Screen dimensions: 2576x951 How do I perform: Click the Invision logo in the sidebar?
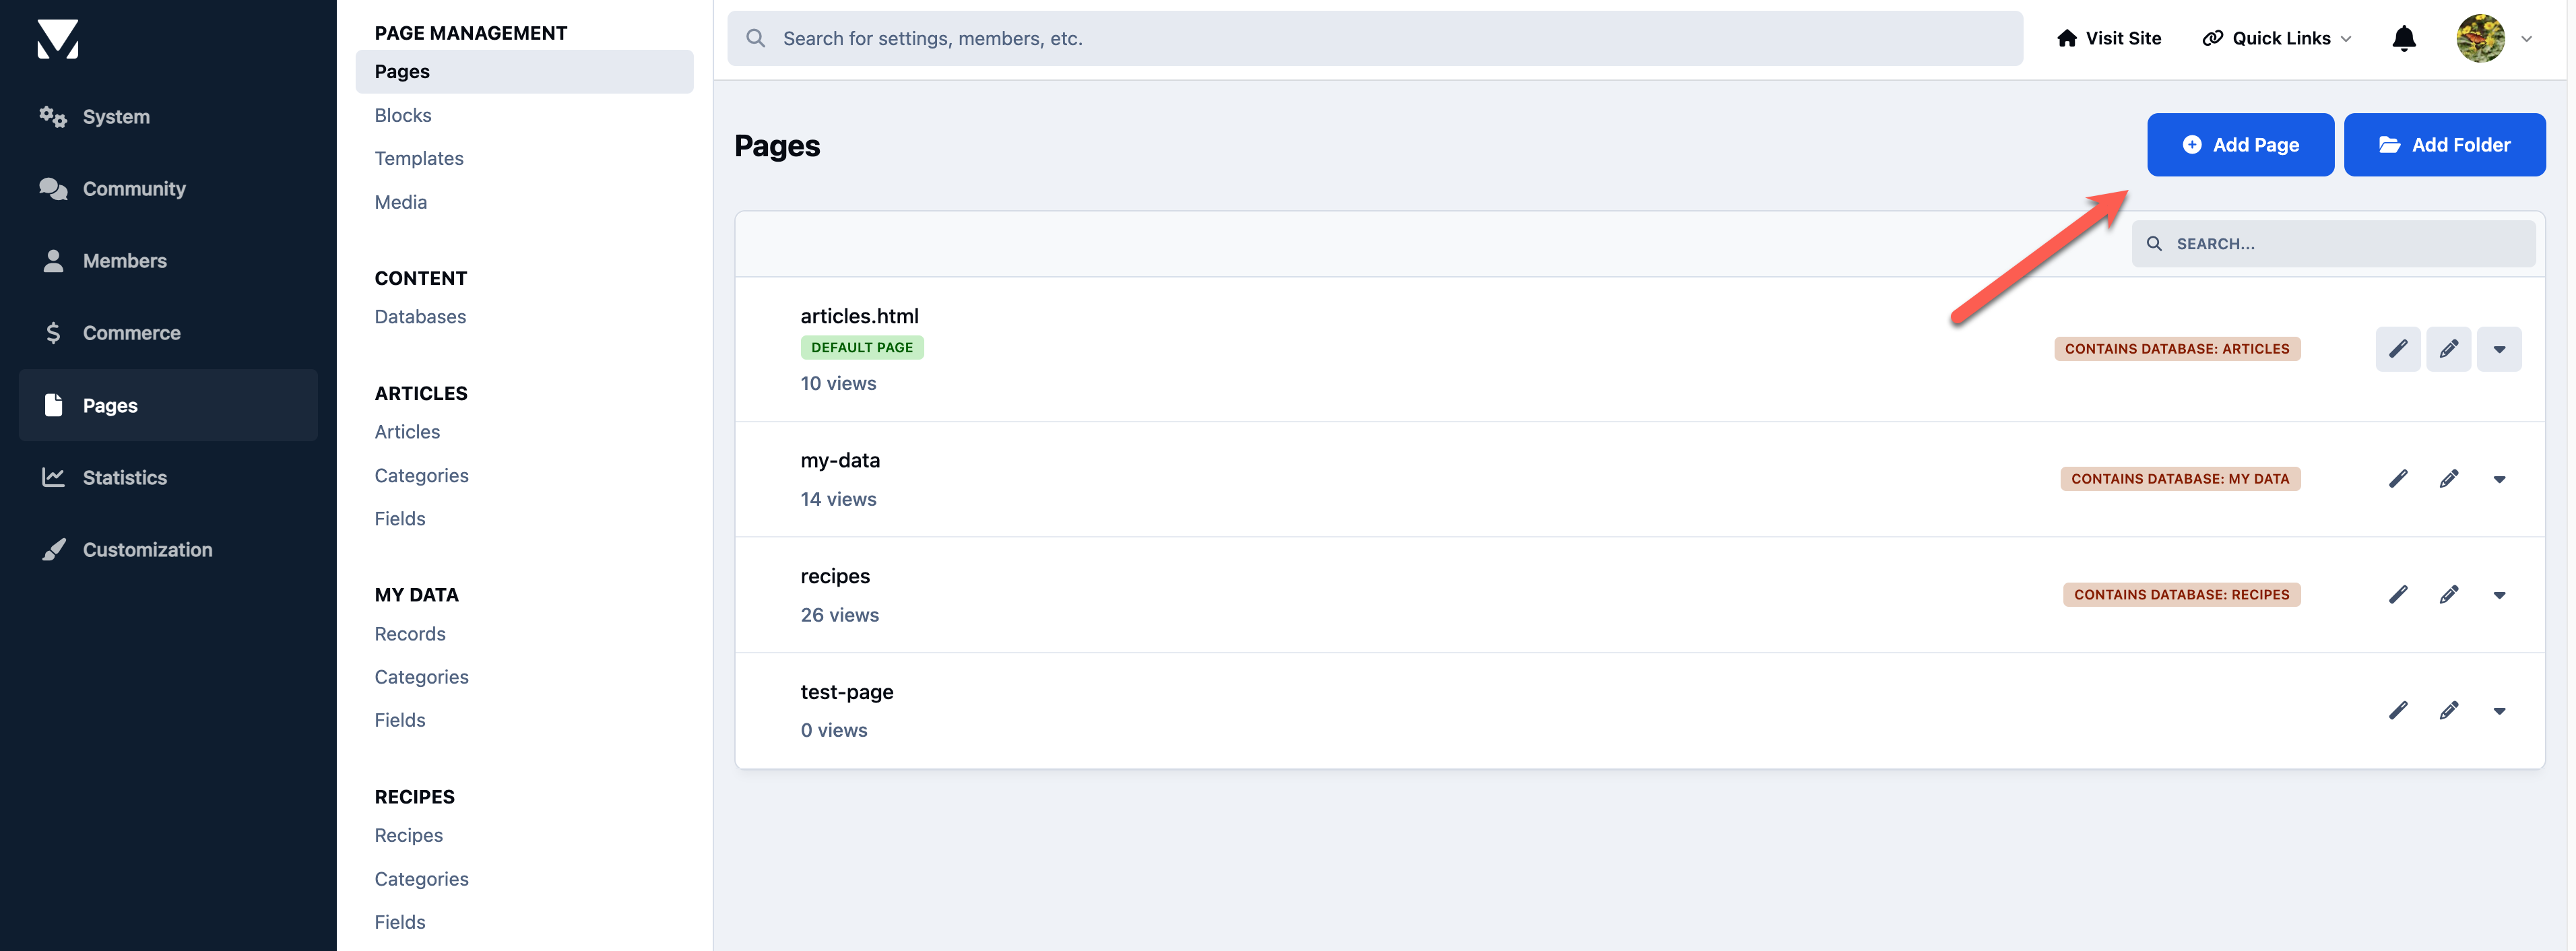pos(57,39)
